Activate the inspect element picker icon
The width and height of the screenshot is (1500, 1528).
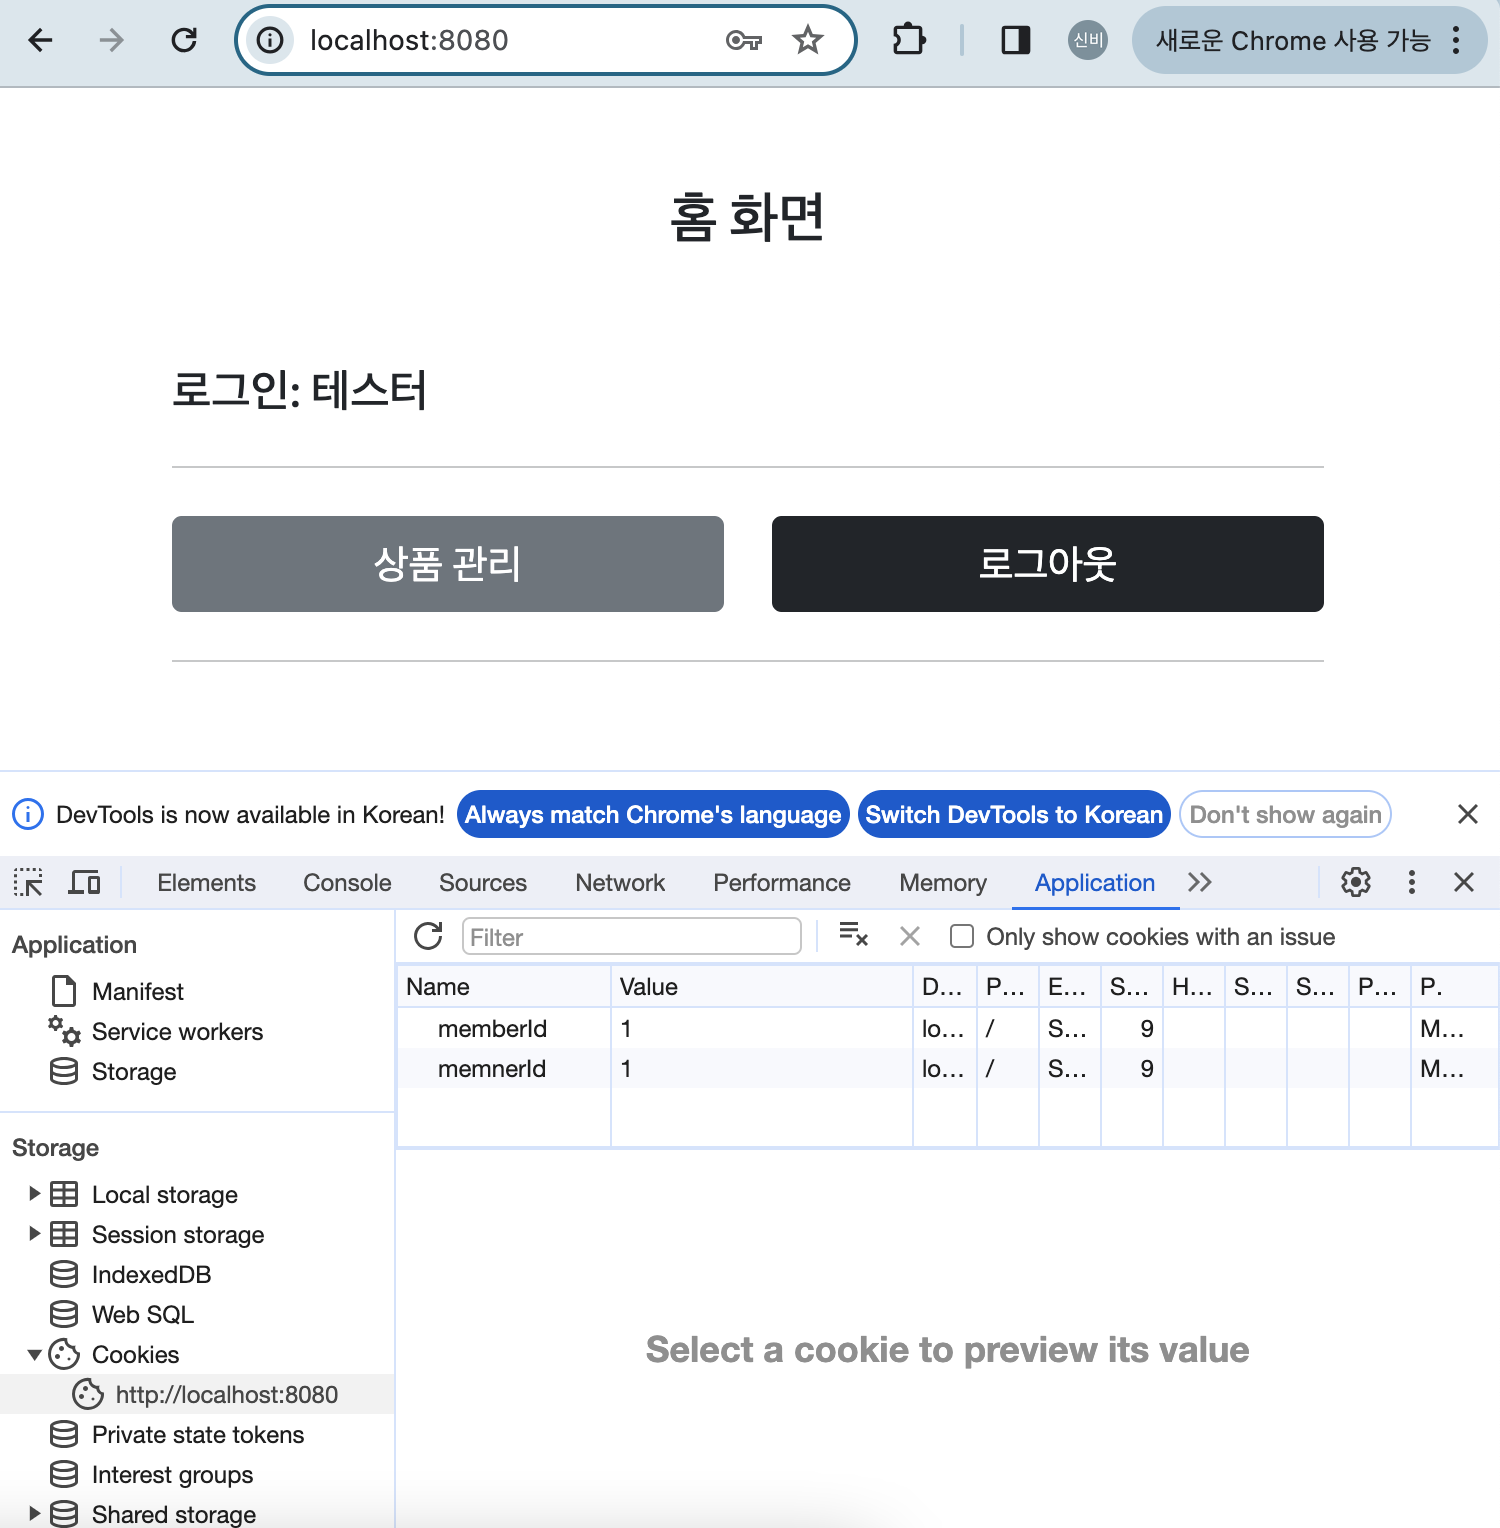[x=28, y=882]
